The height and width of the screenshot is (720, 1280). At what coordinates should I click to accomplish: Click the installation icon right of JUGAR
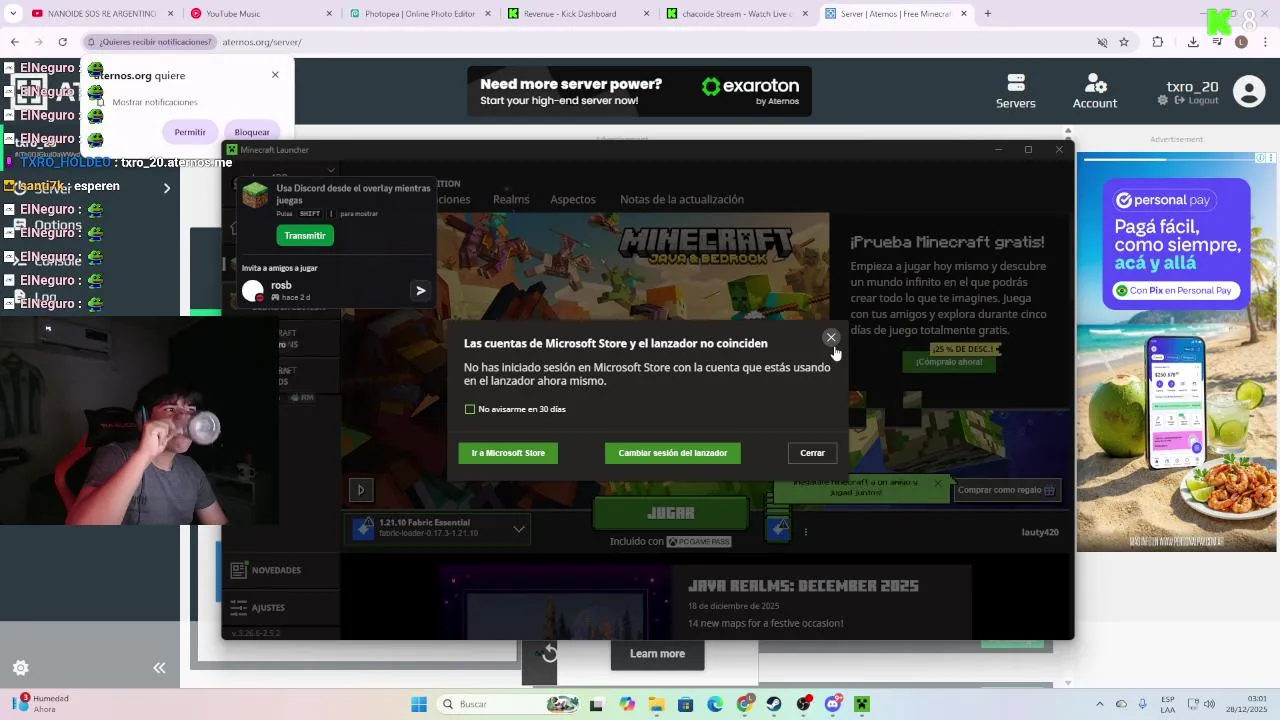tap(778, 529)
